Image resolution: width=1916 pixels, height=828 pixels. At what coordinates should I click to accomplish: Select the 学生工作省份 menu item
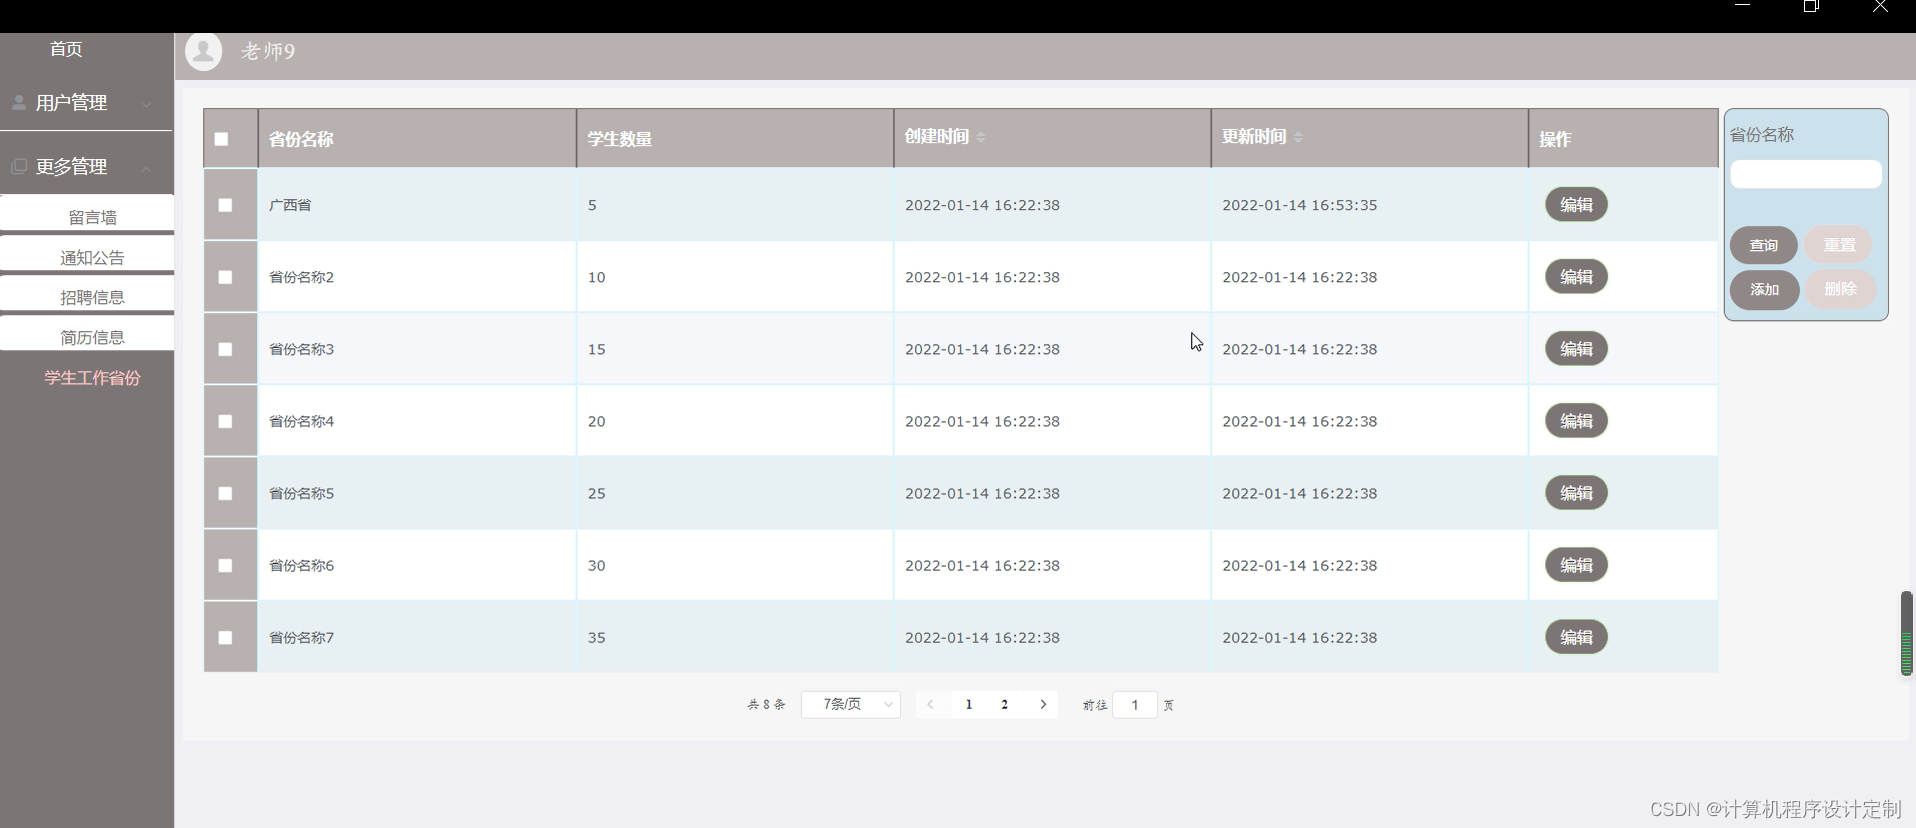tap(92, 378)
